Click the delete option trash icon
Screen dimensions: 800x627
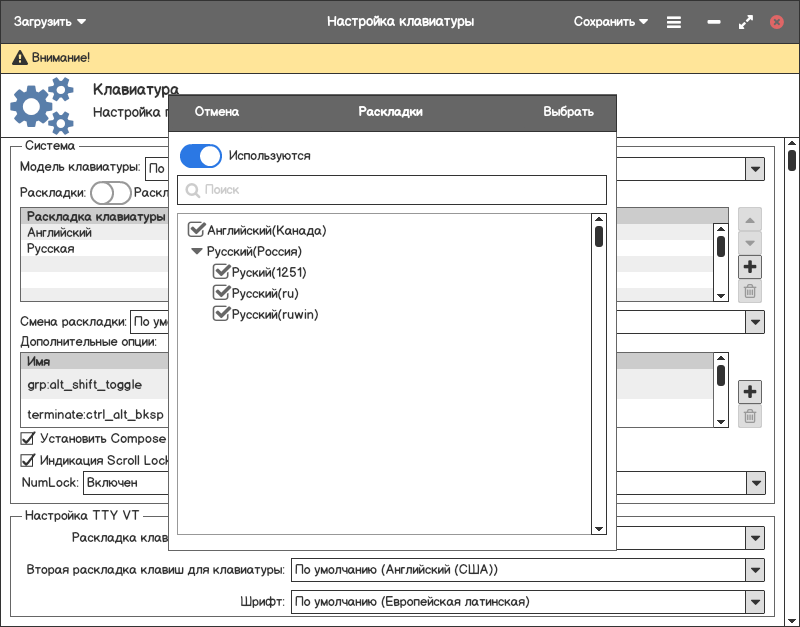point(750,416)
